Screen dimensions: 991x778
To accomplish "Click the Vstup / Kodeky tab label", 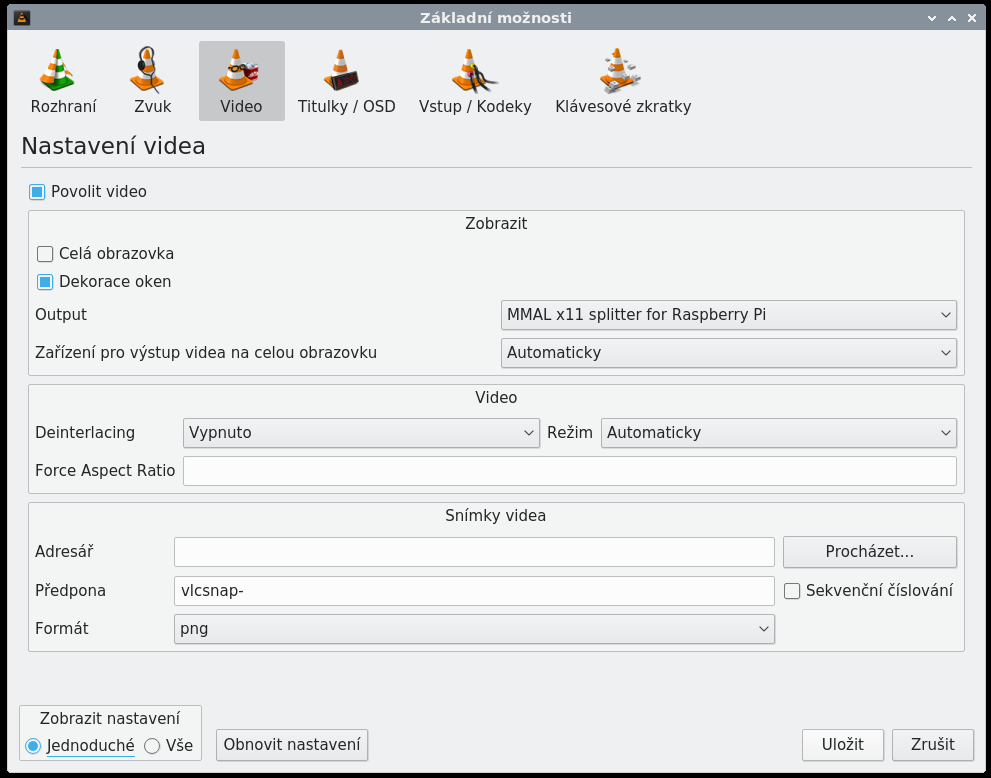I will pos(475,106).
